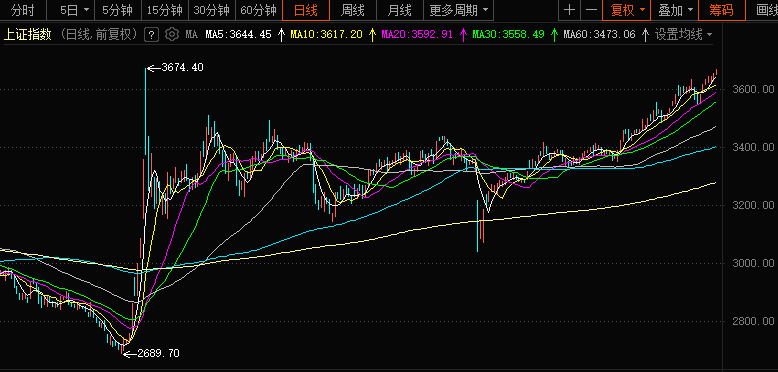Select the 60分钟 period tab

click(x=259, y=10)
